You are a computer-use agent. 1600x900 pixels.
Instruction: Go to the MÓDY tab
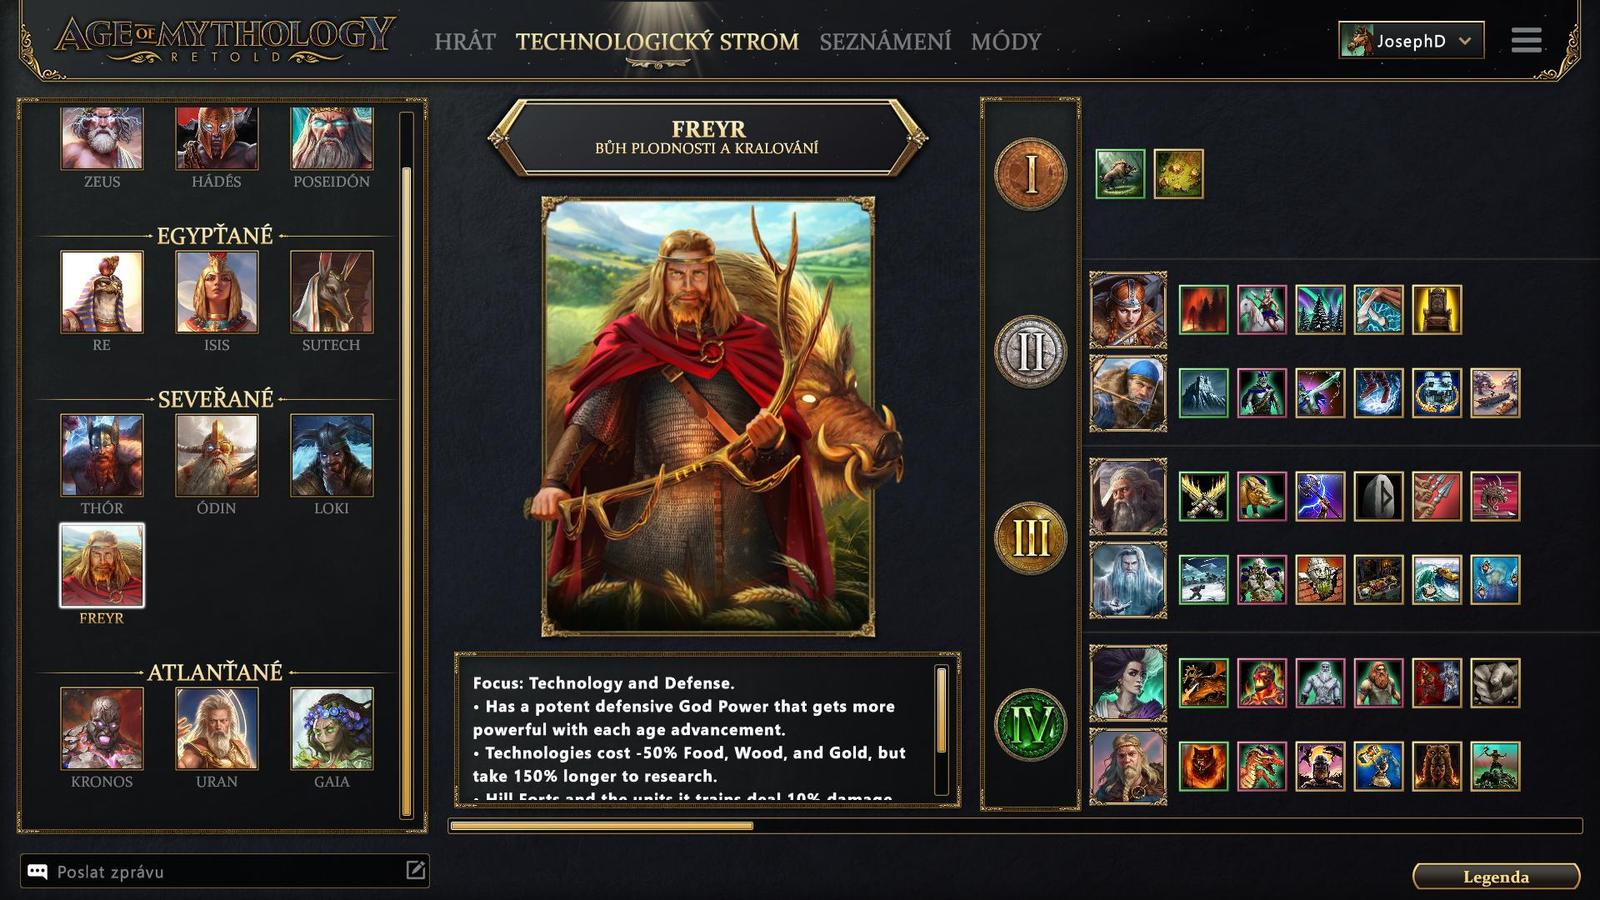(x=1006, y=42)
